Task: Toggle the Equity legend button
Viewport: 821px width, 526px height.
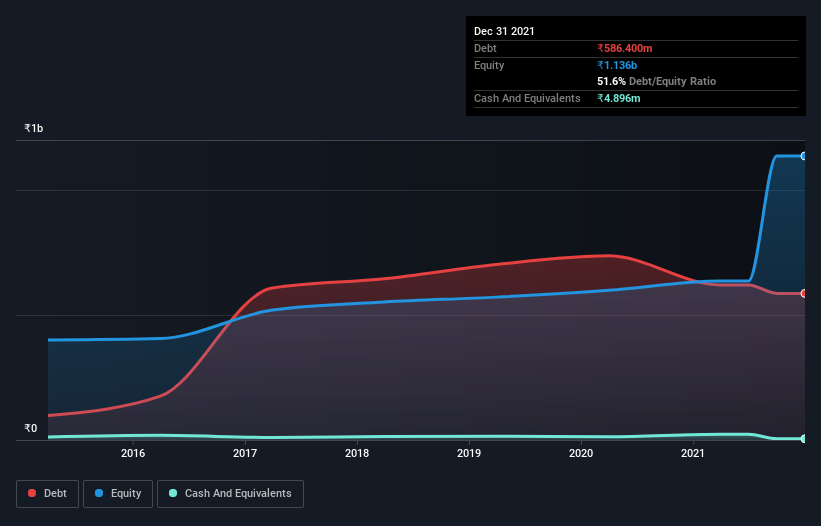Action: click(118, 494)
